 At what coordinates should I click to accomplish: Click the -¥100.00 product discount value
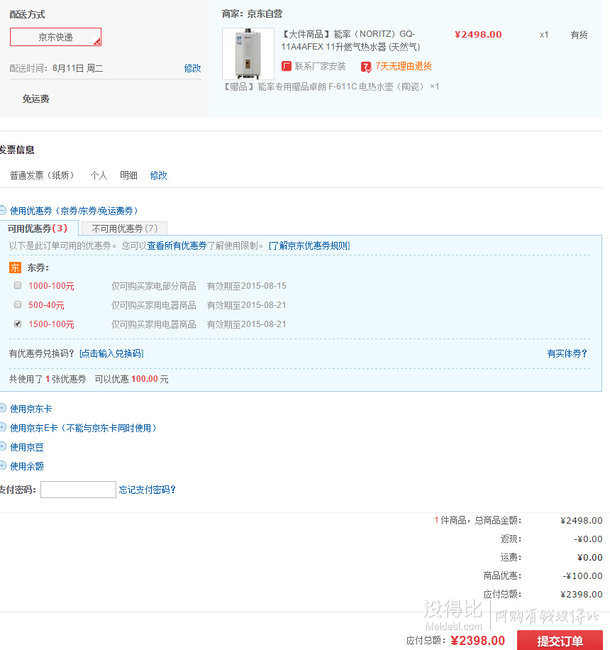point(583,576)
